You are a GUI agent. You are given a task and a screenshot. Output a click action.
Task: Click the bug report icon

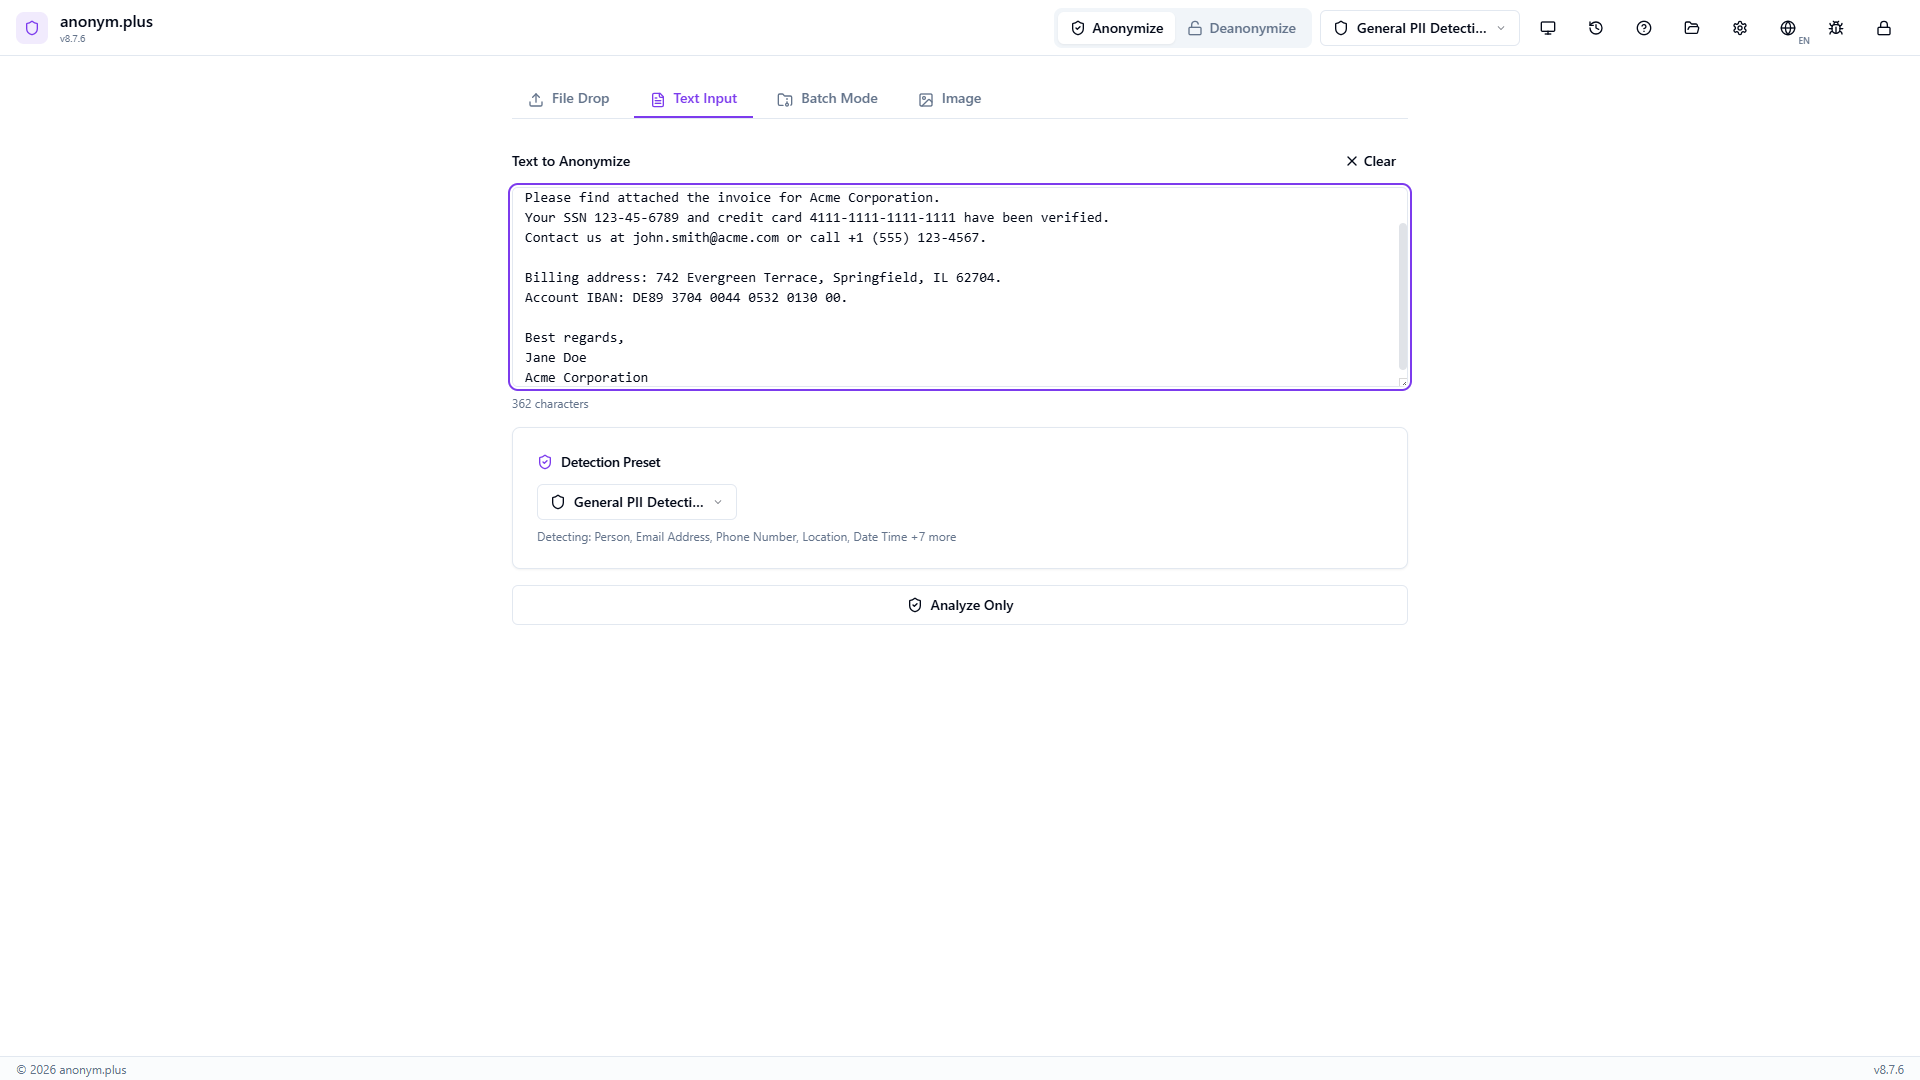click(x=1836, y=28)
